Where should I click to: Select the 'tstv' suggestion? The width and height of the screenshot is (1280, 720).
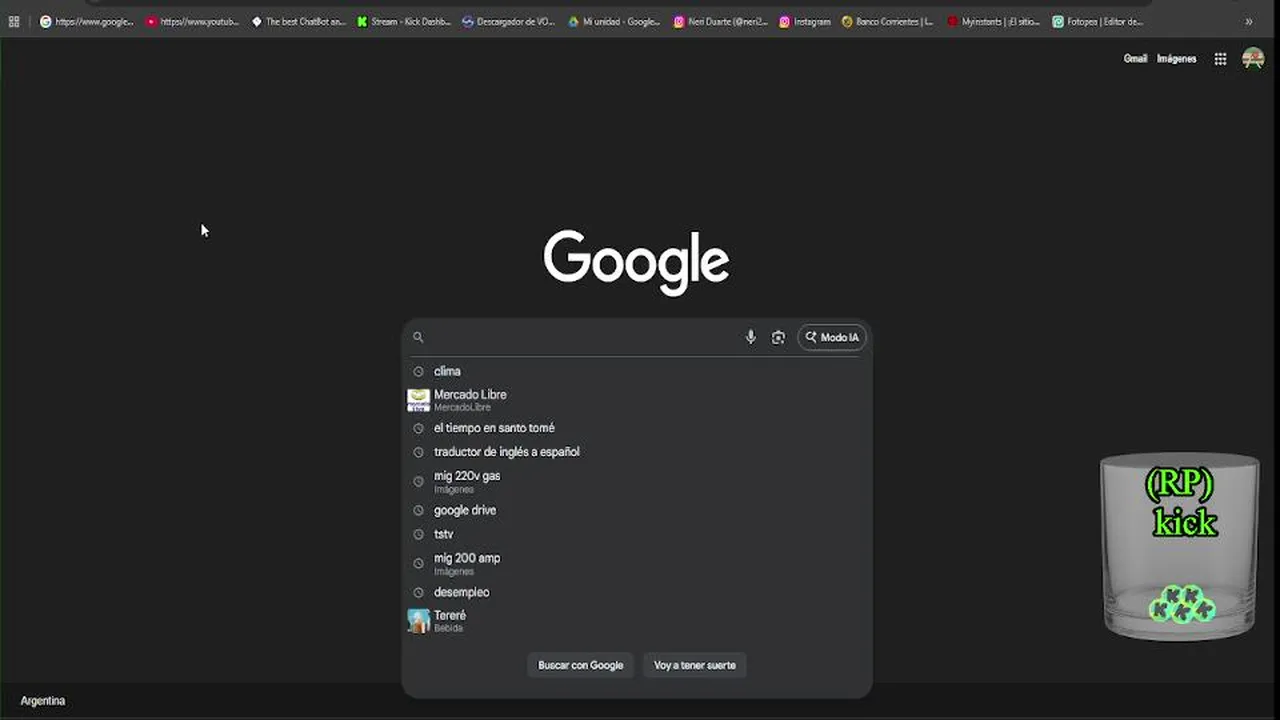pyautogui.click(x=636, y=534)
